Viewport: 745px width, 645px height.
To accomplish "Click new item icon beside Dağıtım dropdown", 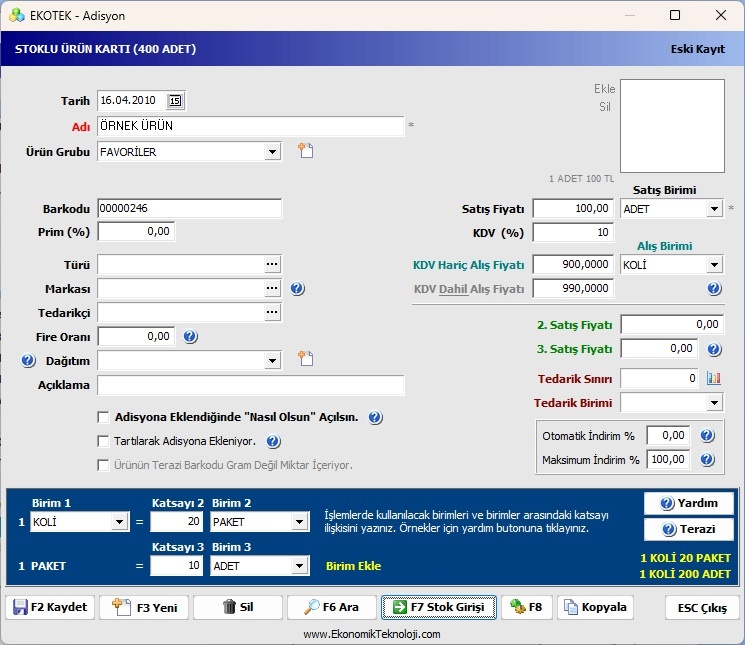I will 306,359.
